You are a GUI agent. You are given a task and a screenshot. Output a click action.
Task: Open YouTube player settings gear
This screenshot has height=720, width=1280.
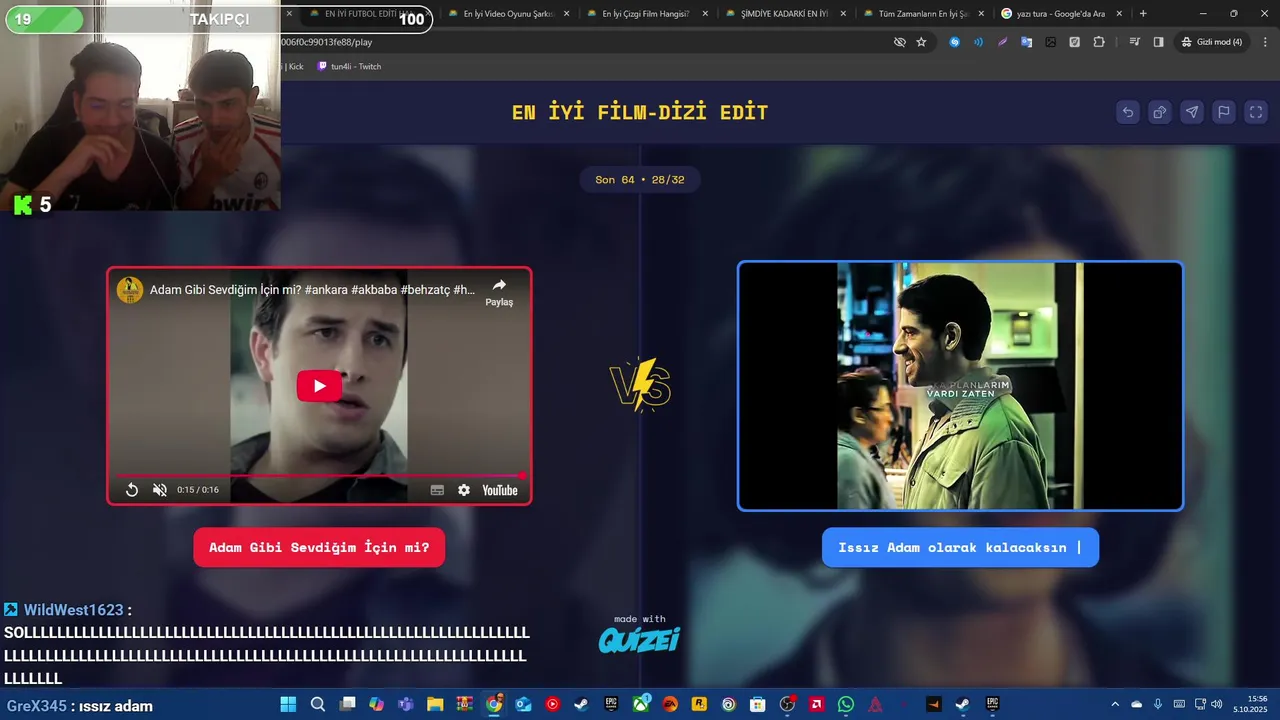pyautogui.click(x=464, y=490)
